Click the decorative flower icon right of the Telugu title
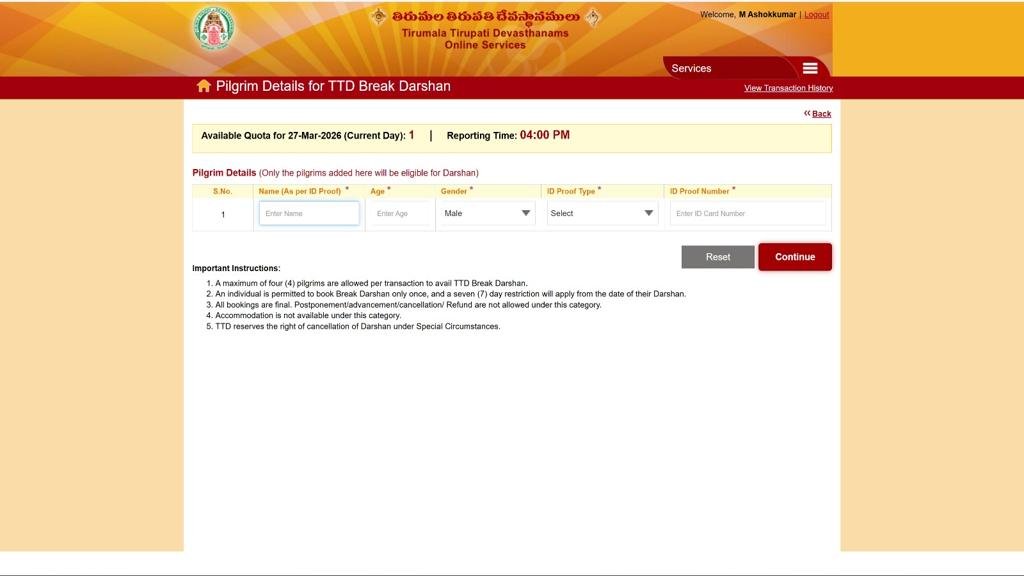 pyautogui.click(x=590, y=17)
